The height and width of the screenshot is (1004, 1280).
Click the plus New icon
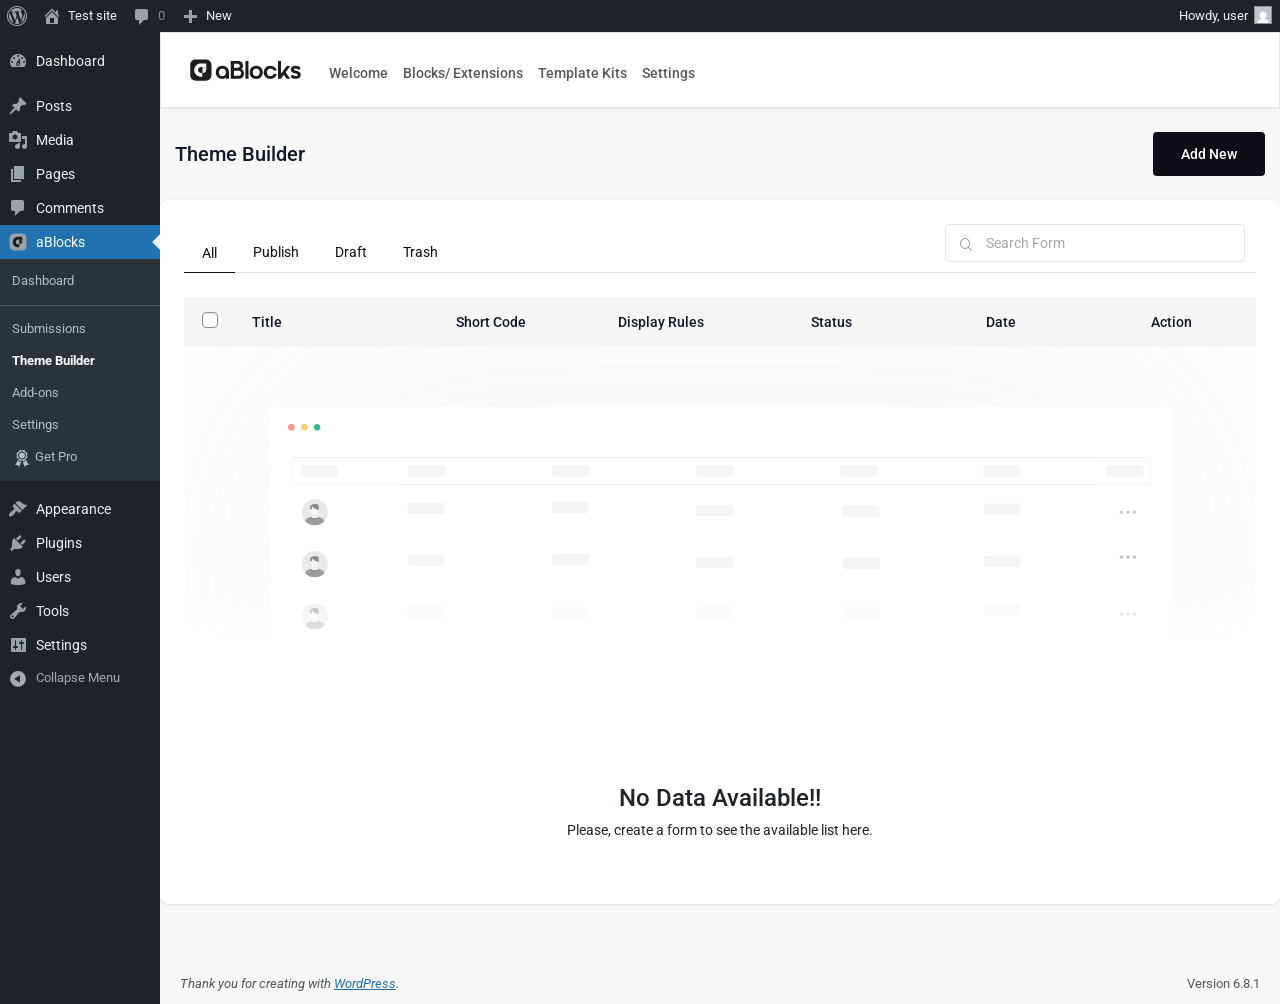pyautogui.click(x=190, y=16)
